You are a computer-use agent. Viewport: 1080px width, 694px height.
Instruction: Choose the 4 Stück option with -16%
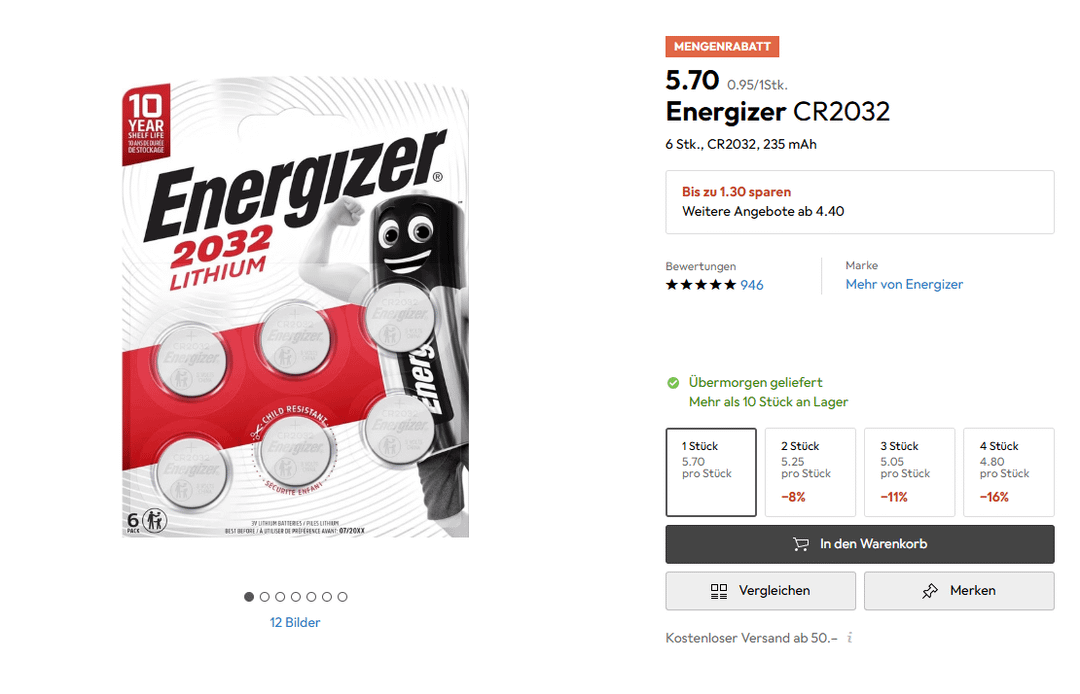click(x=1008, y=472)
